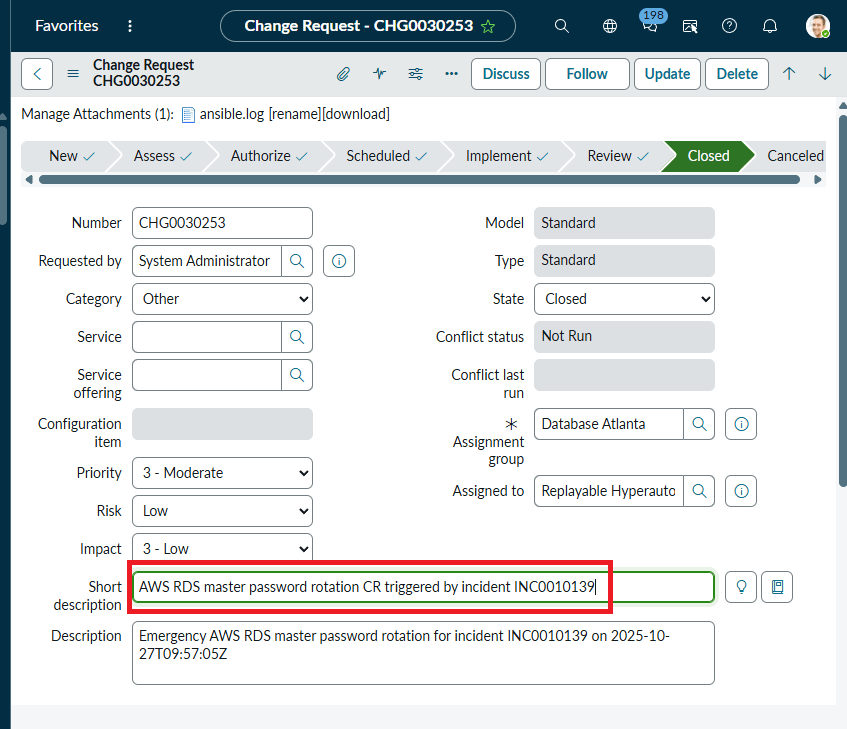Viewport: 847px width, 729px height.
Task: Click the Delete button
Action: pos(737,74)
